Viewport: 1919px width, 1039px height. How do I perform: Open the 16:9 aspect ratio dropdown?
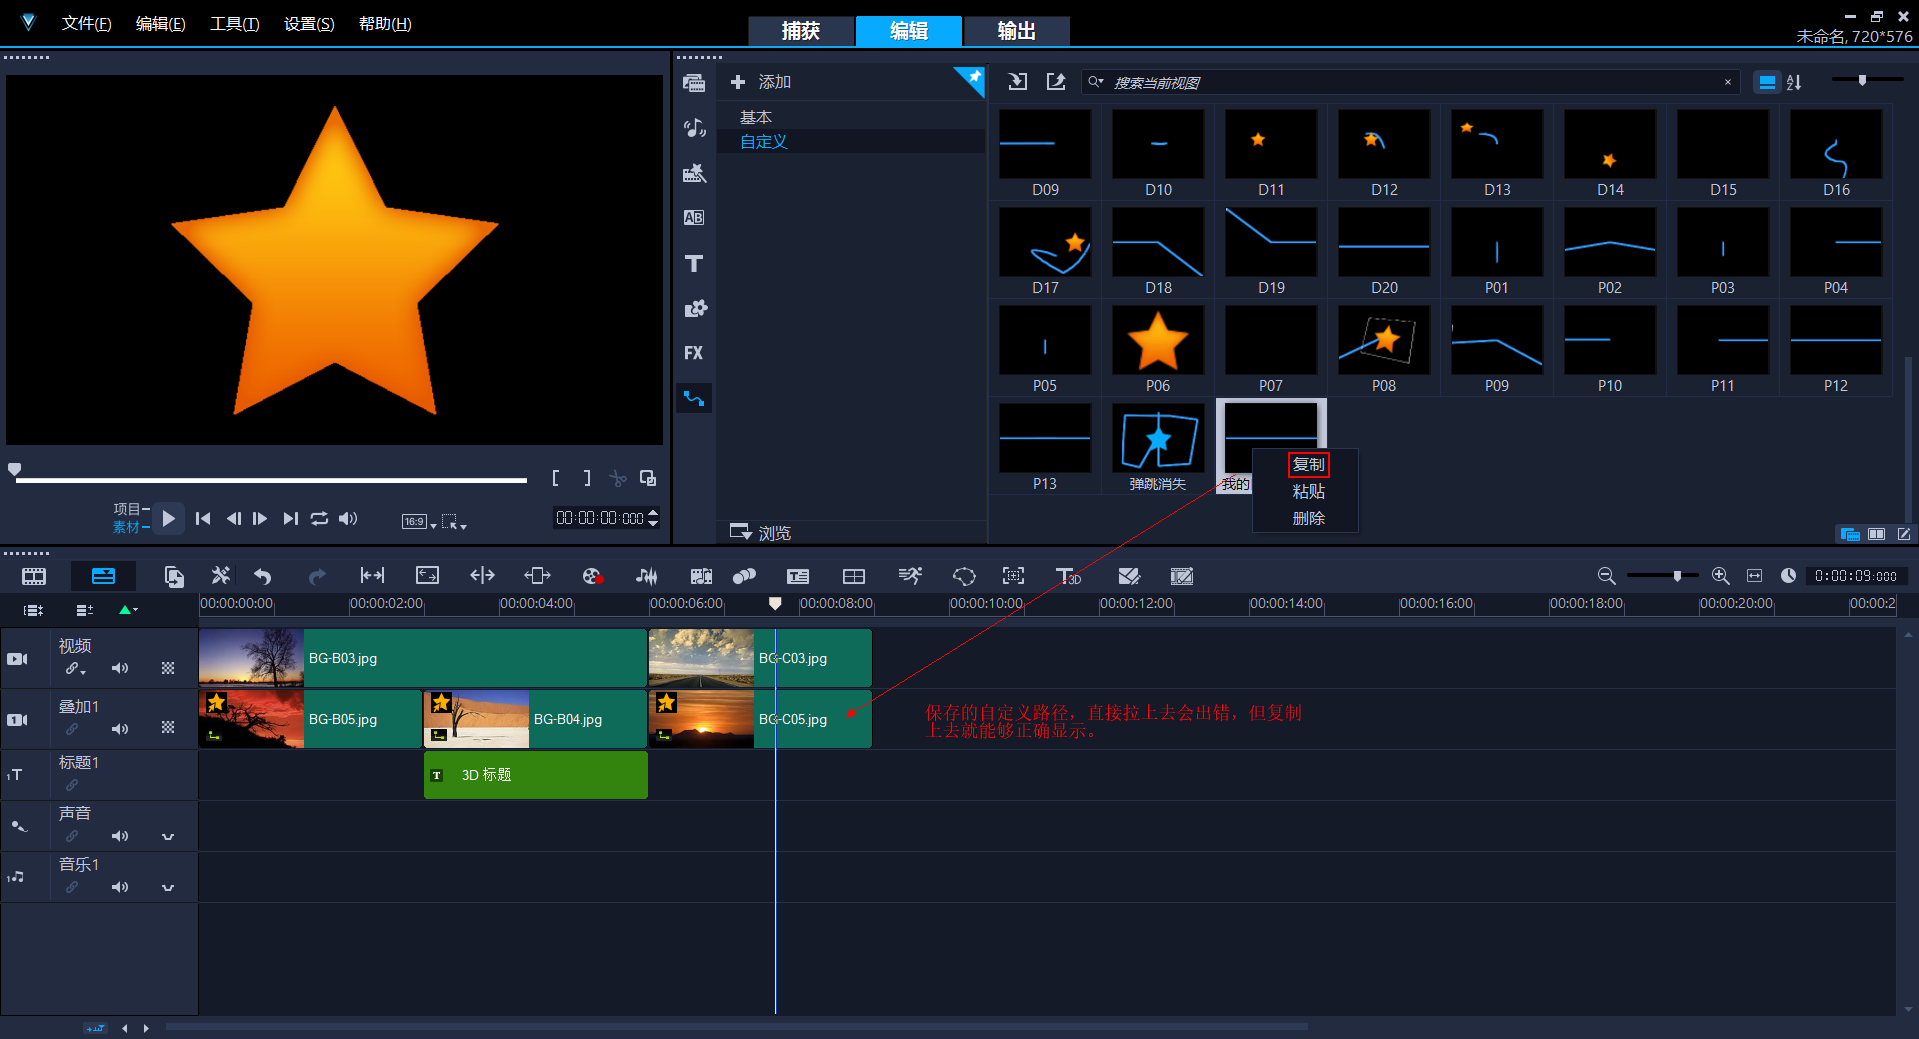click(x=419, y=521)
